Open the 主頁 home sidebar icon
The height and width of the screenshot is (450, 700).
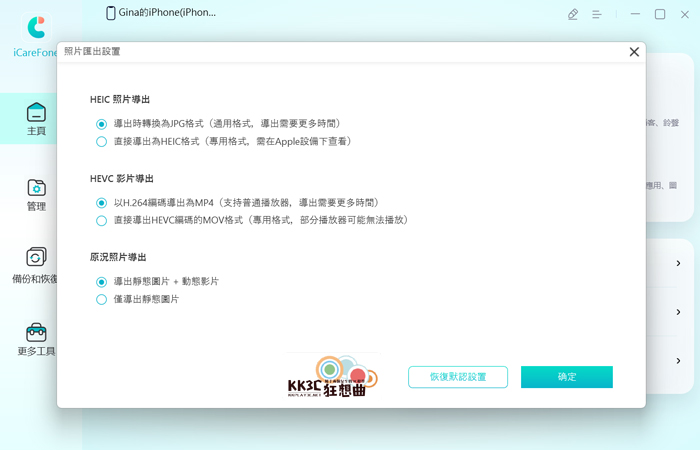point(36,112)
